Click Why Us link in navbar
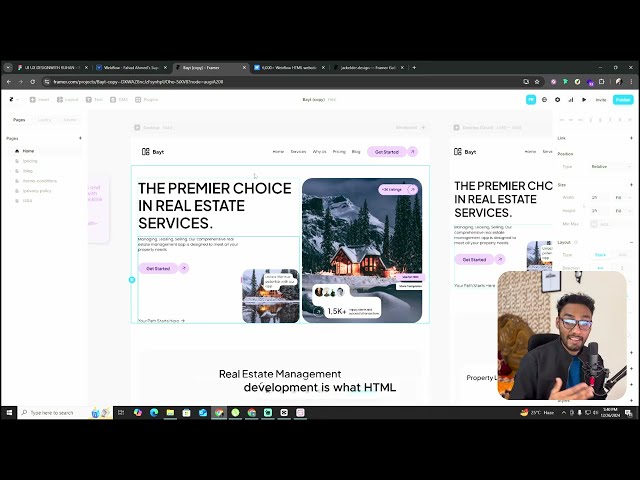 click(x=320, y=151)
